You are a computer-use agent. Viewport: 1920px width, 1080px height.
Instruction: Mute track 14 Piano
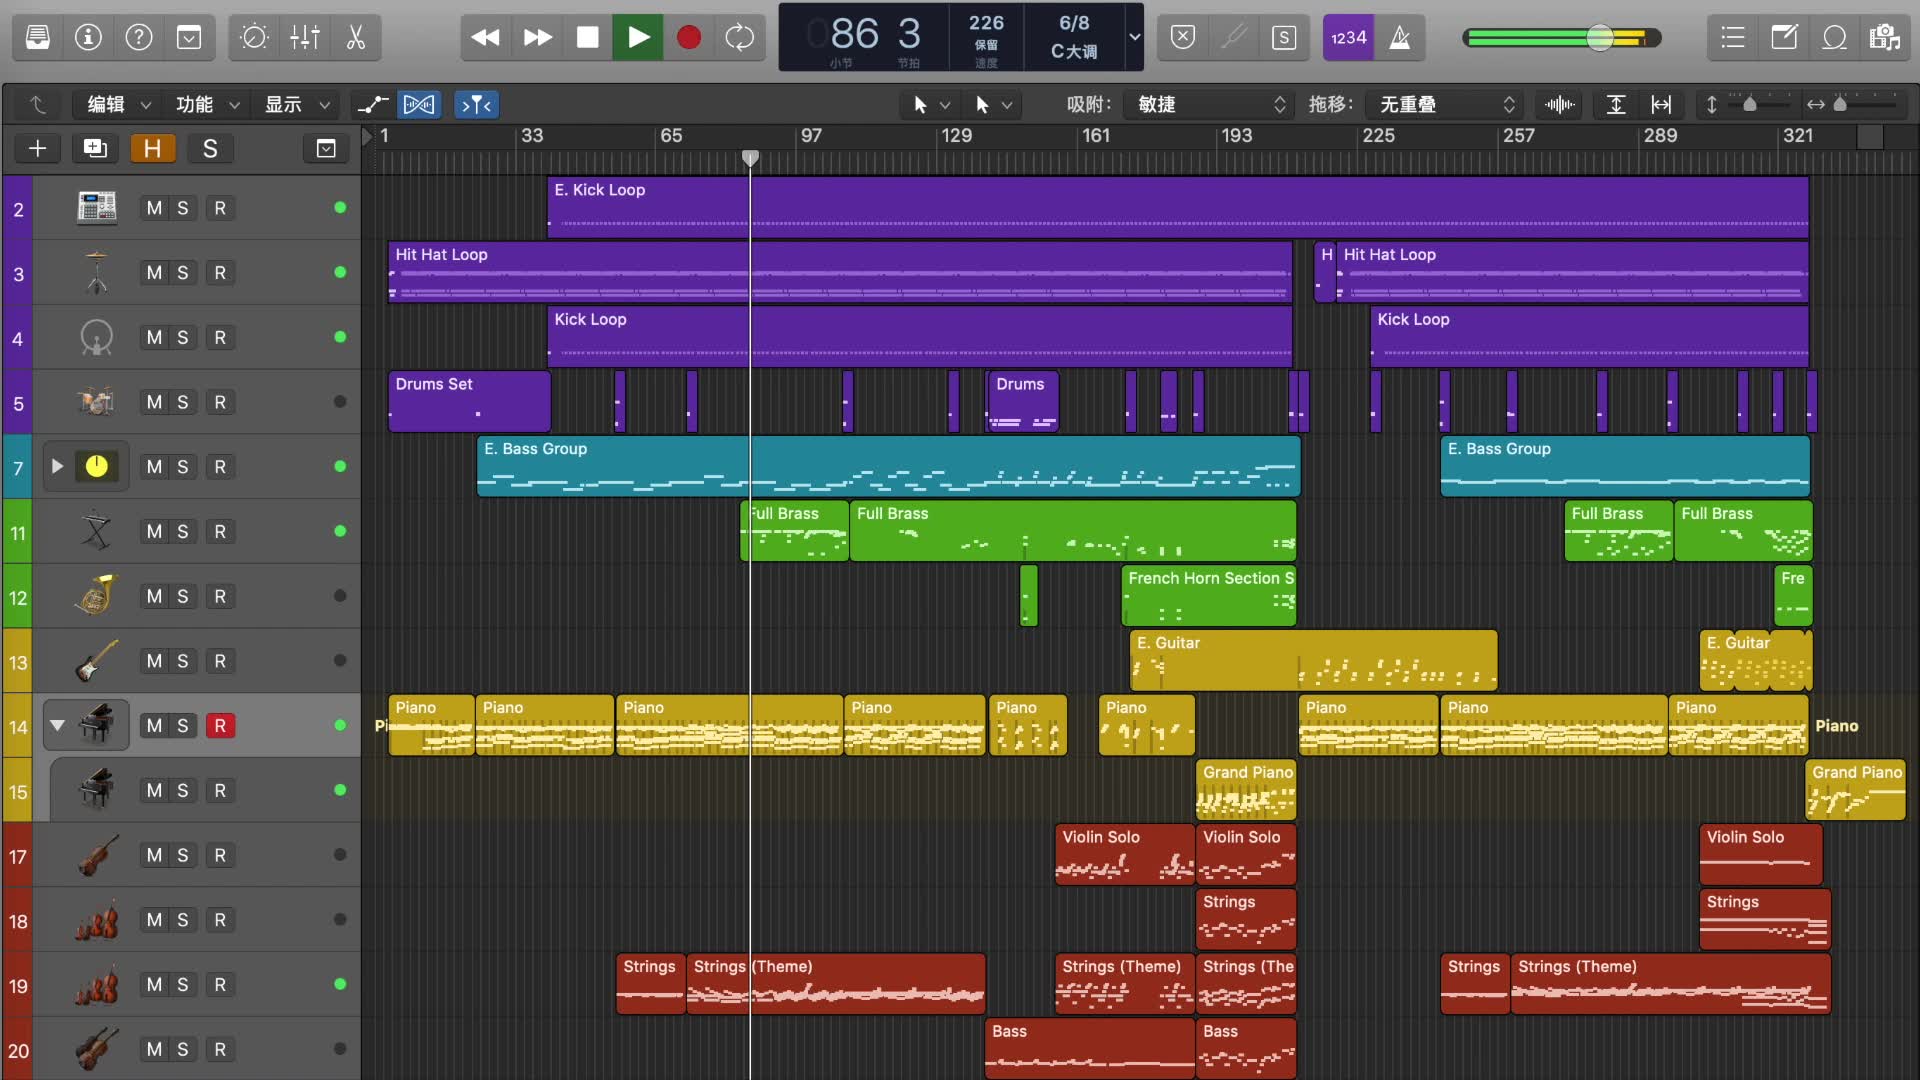coord(152,724)
